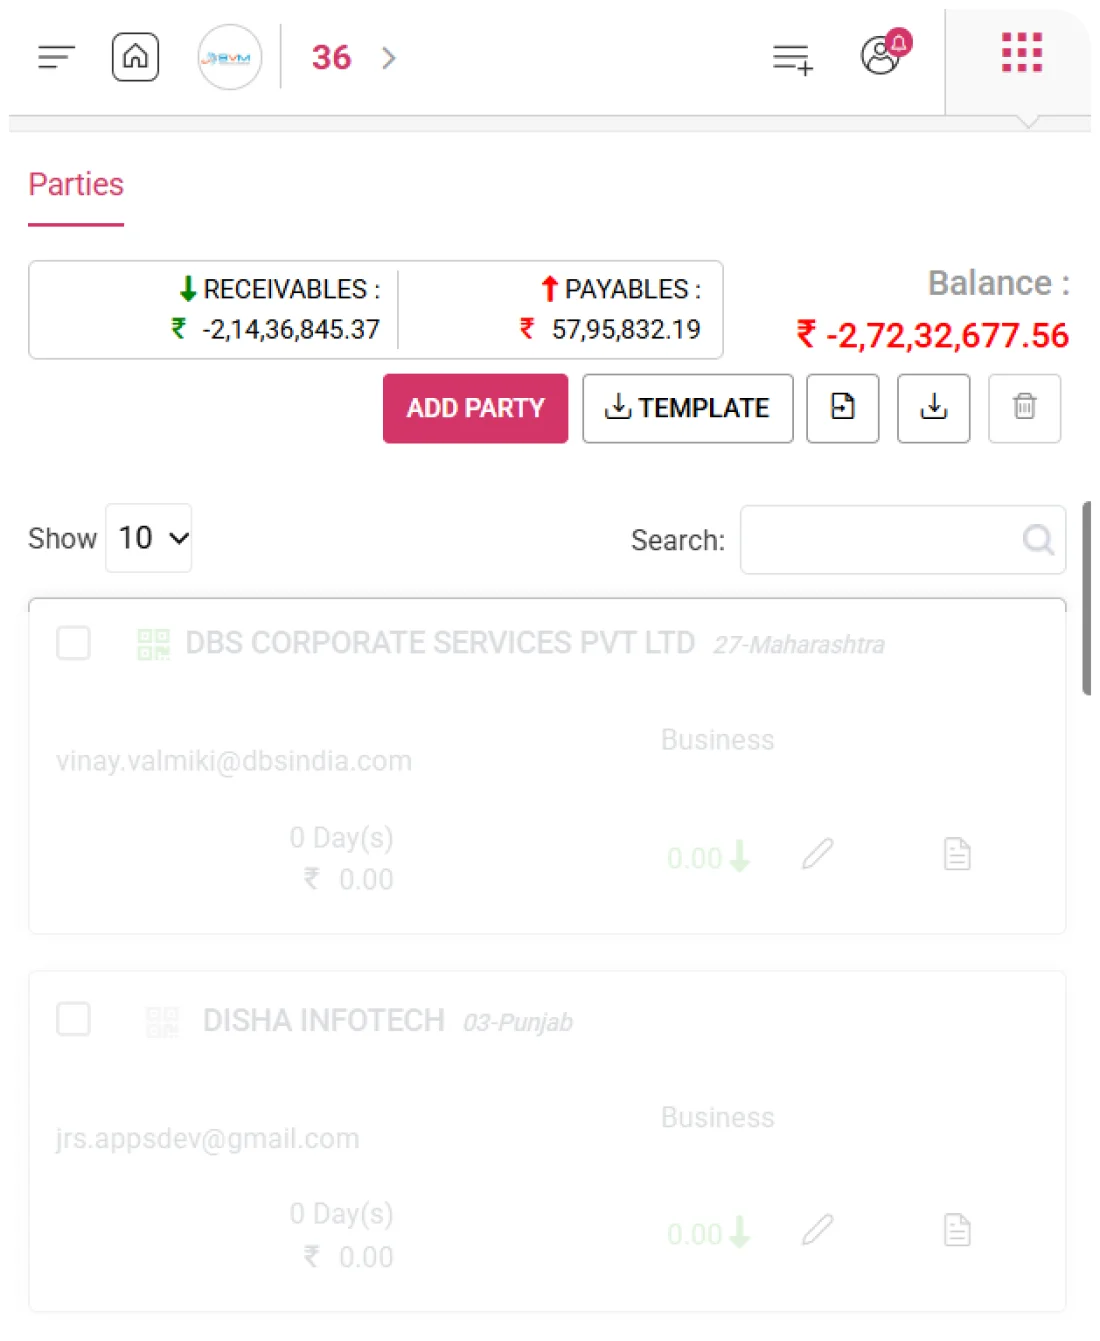Click vinay.valmiki@dbsindia.com email
The width and height of the screenshot is (1100, 1341).
(x=234, y=761)
